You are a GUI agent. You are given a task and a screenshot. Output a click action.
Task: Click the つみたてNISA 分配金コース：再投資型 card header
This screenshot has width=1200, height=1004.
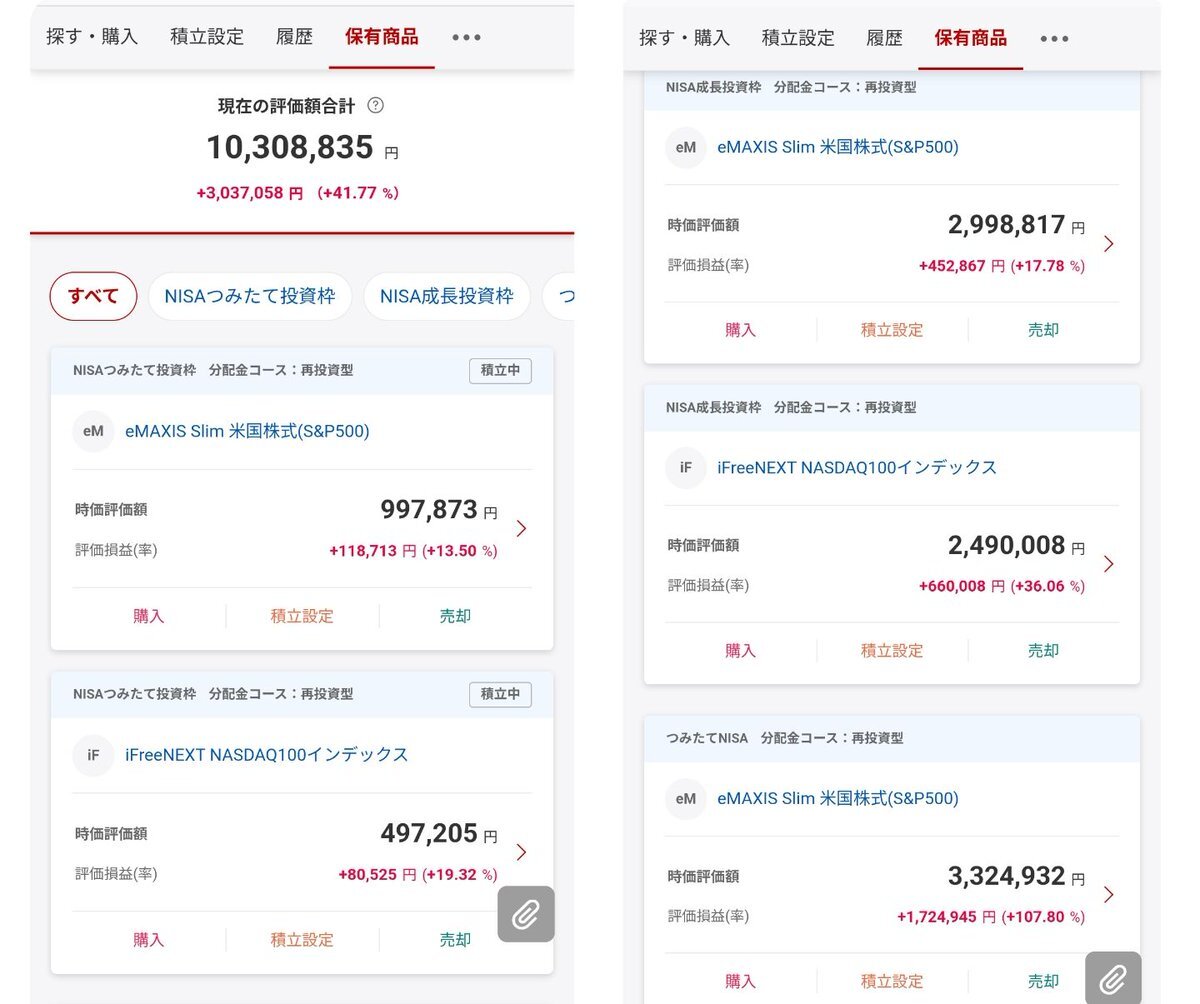click(x=892, y=738)
